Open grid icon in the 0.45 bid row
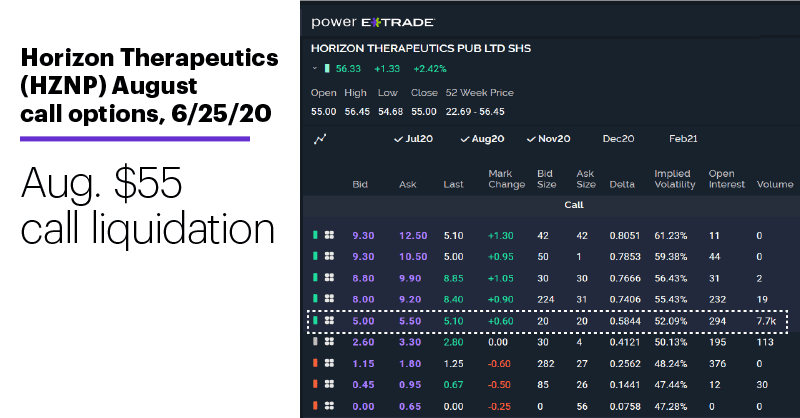The height and width of the screenshot is (418, 800). tap(330, 384)
